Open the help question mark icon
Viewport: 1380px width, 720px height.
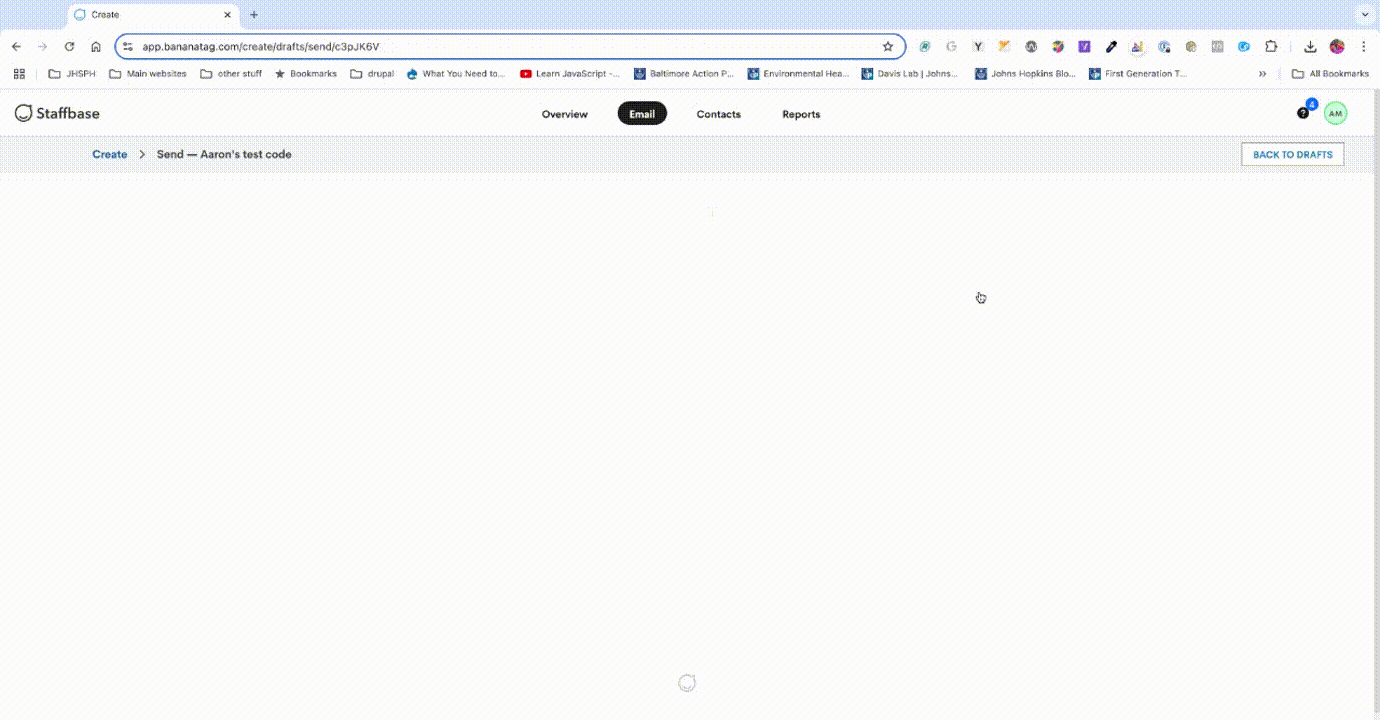click(1302, 113)
